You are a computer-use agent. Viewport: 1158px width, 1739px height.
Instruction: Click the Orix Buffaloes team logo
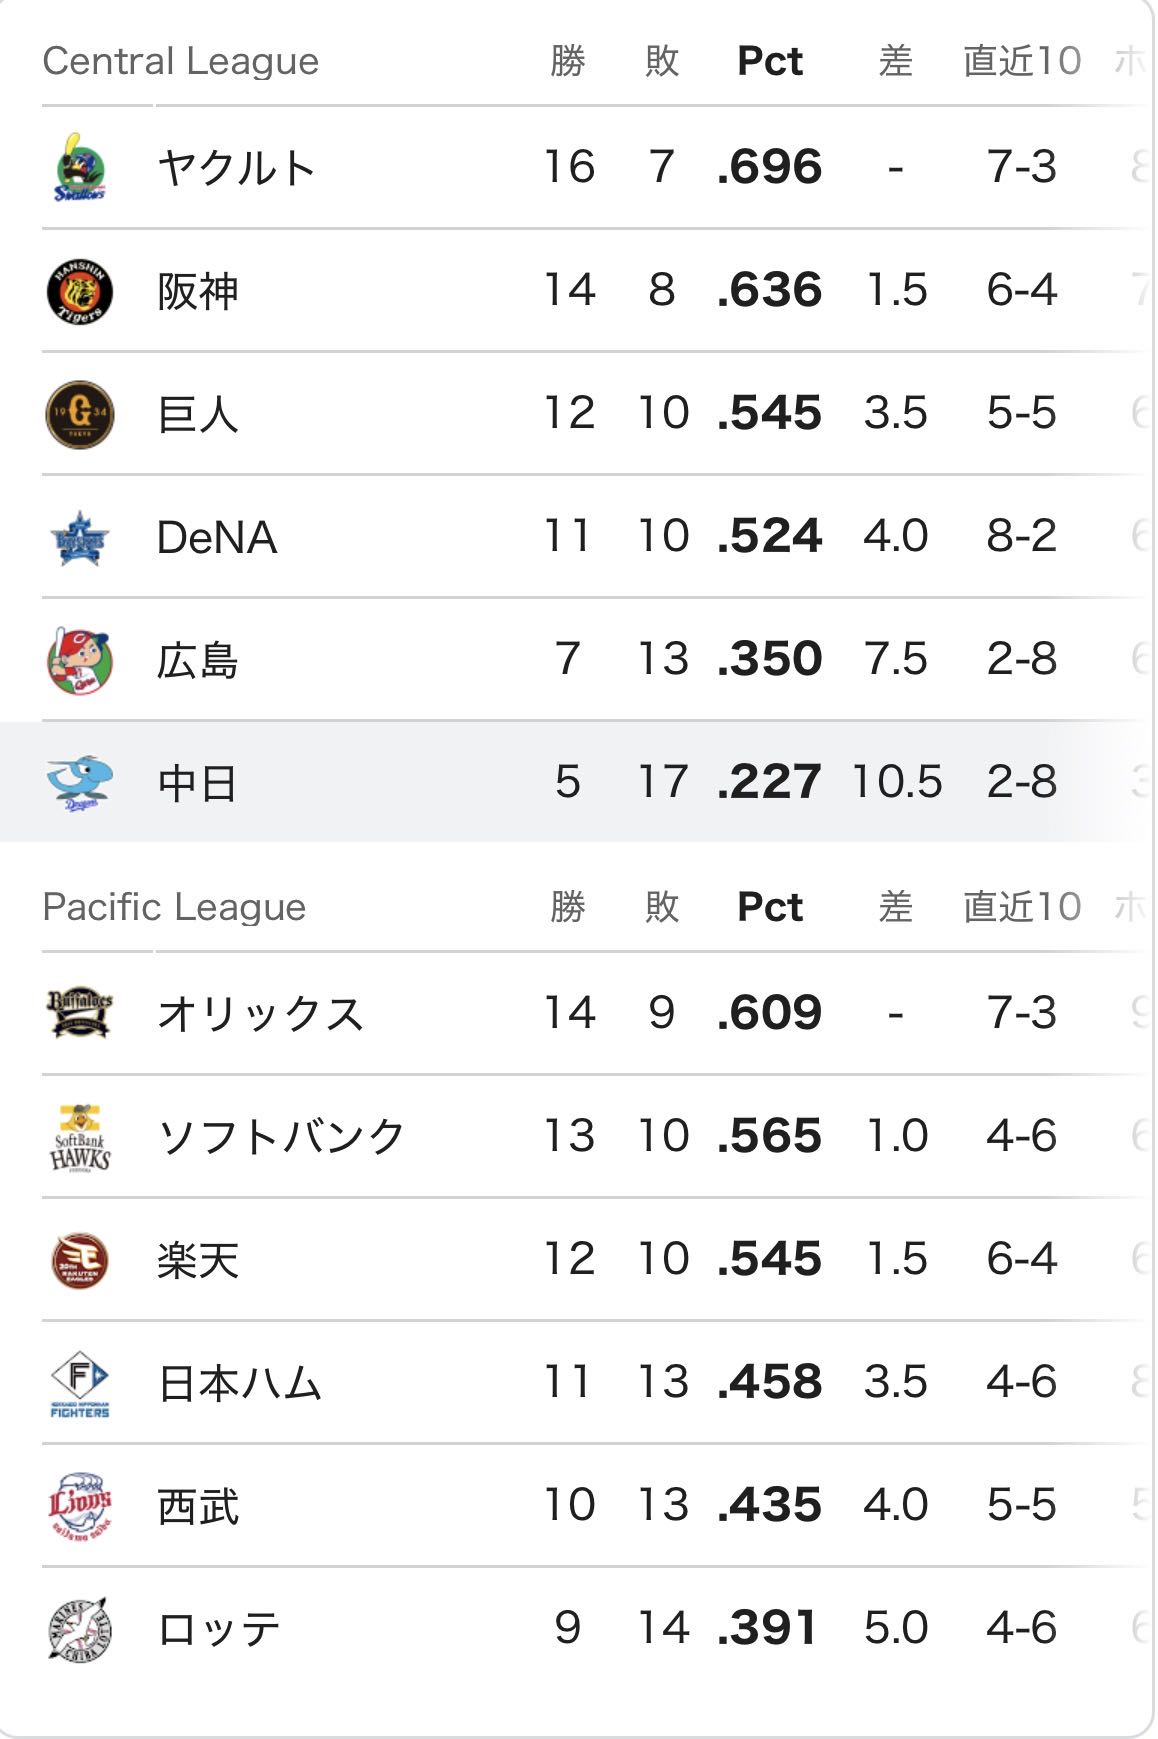pos(80,1013)
